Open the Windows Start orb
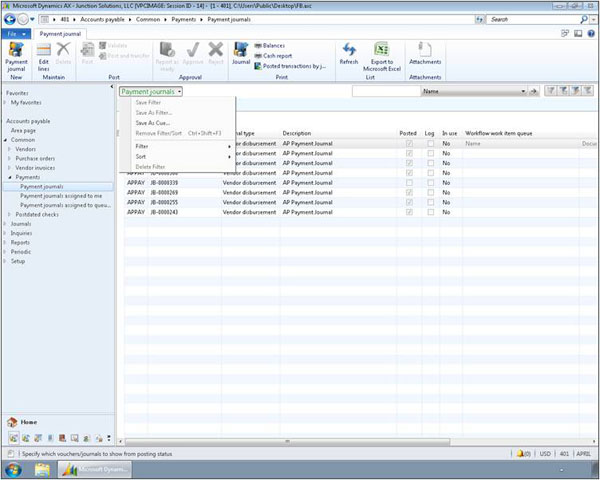This screenshot has width=600, height=480. [13, 470]
